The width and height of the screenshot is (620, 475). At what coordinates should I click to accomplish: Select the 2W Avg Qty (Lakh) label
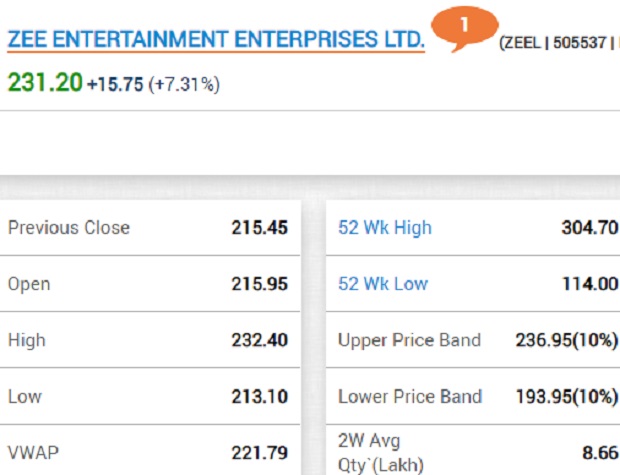[x=382, y=452]
